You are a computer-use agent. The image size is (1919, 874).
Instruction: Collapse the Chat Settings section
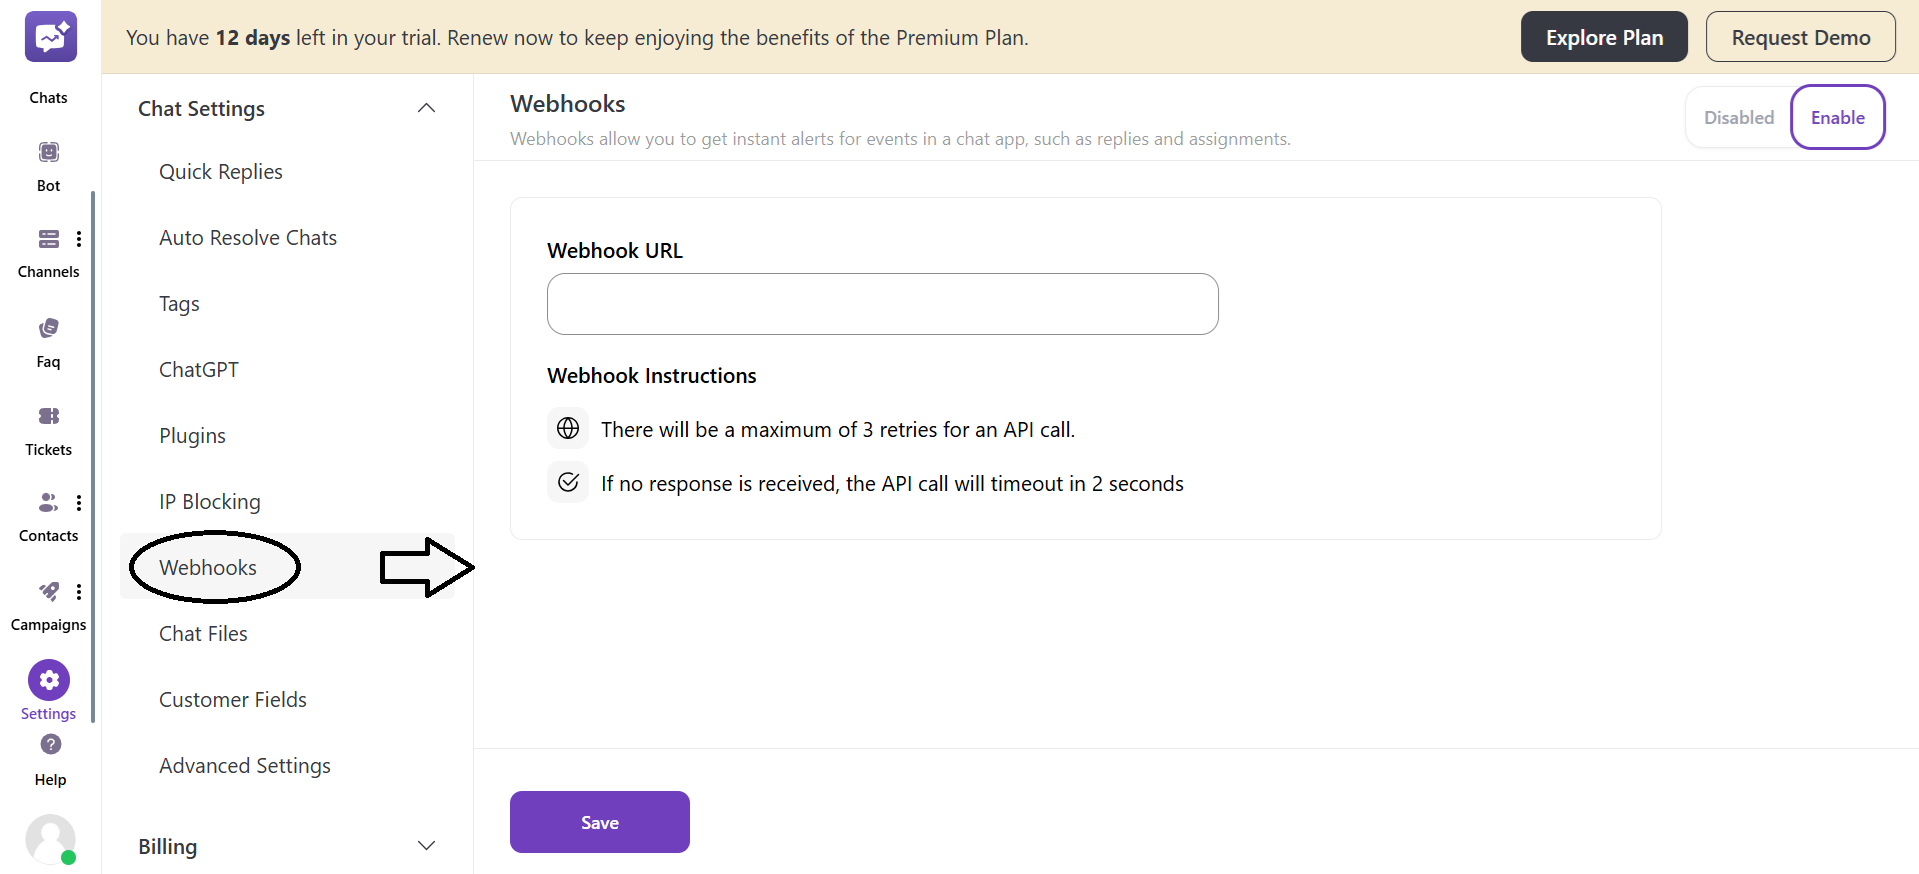pos(426,108)
